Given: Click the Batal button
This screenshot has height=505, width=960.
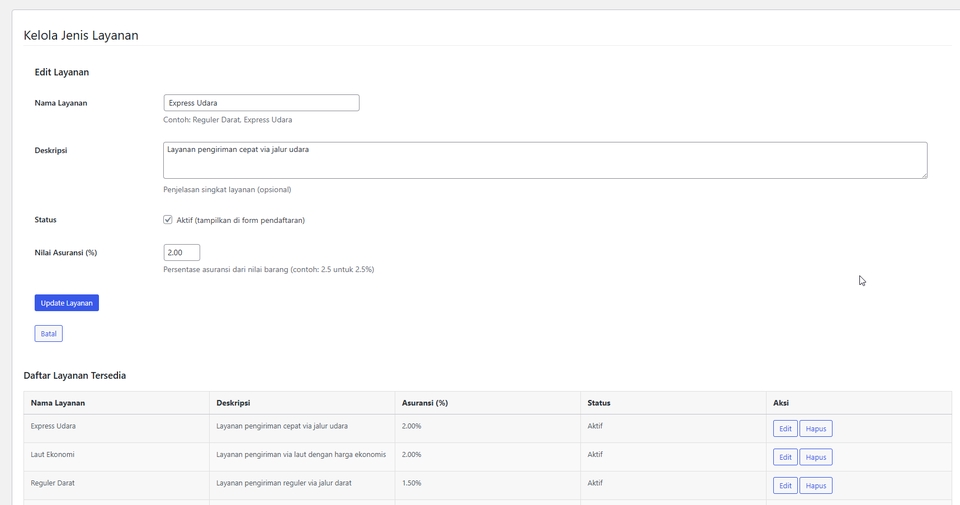Looking at the screenshot, I should pyautogui.click(x=48, y=334).
